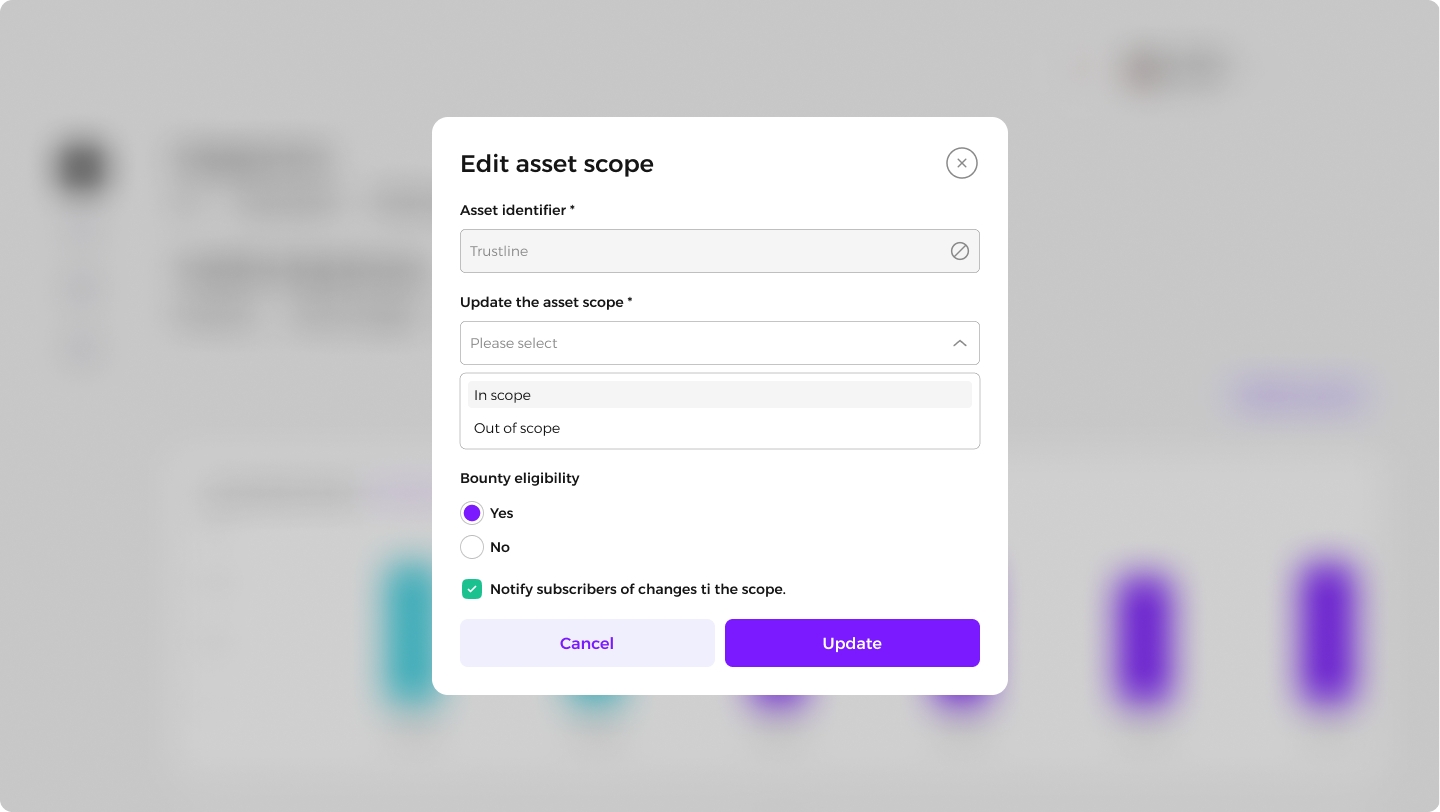Open the Update the asset scope dropdown
1440x812 pixels.
[x=720, y=343]
